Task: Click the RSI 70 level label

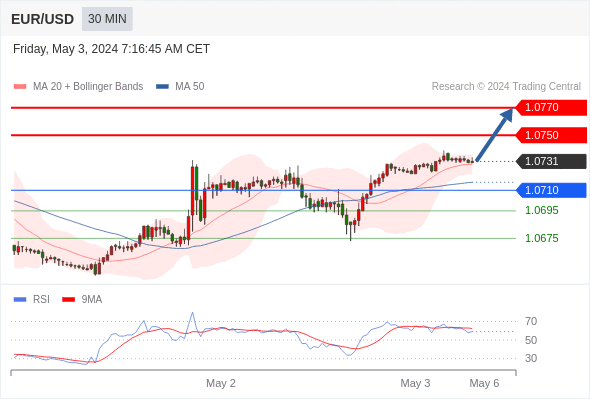Action: (531, 321)
